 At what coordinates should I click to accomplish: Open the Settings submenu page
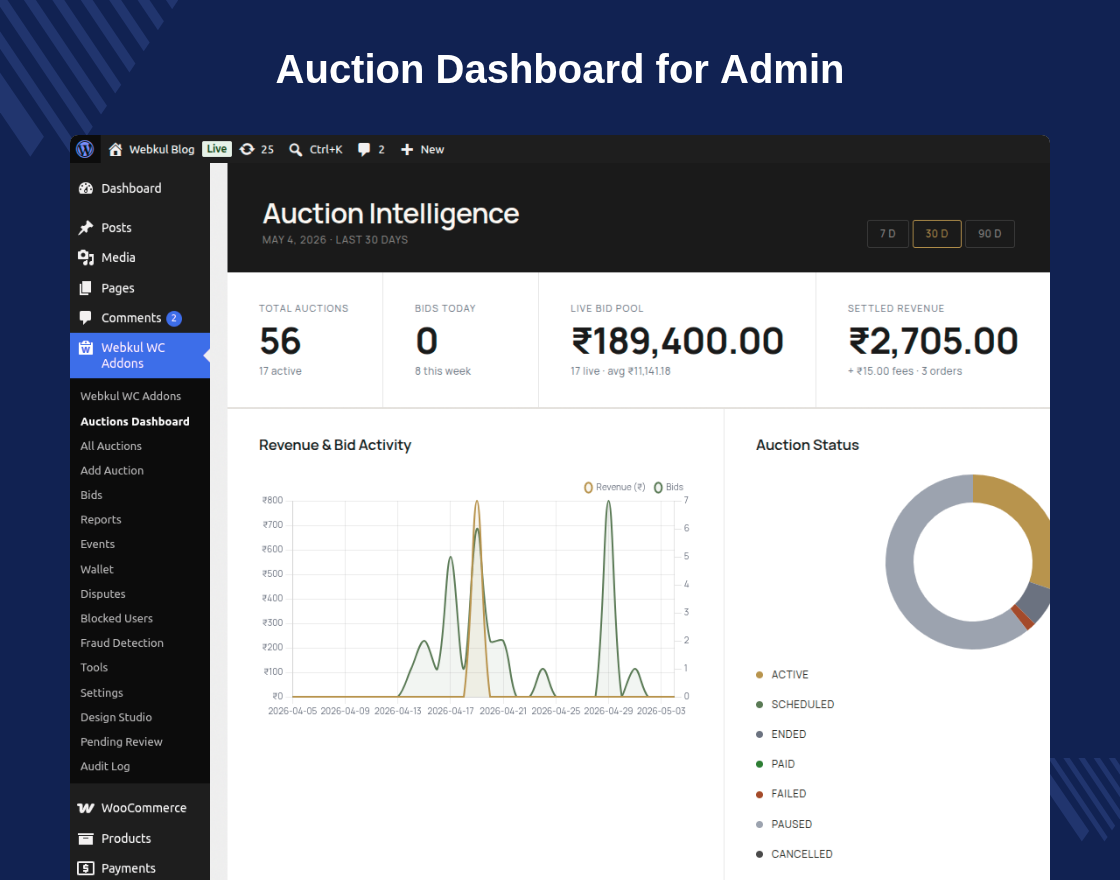point(101,693)
